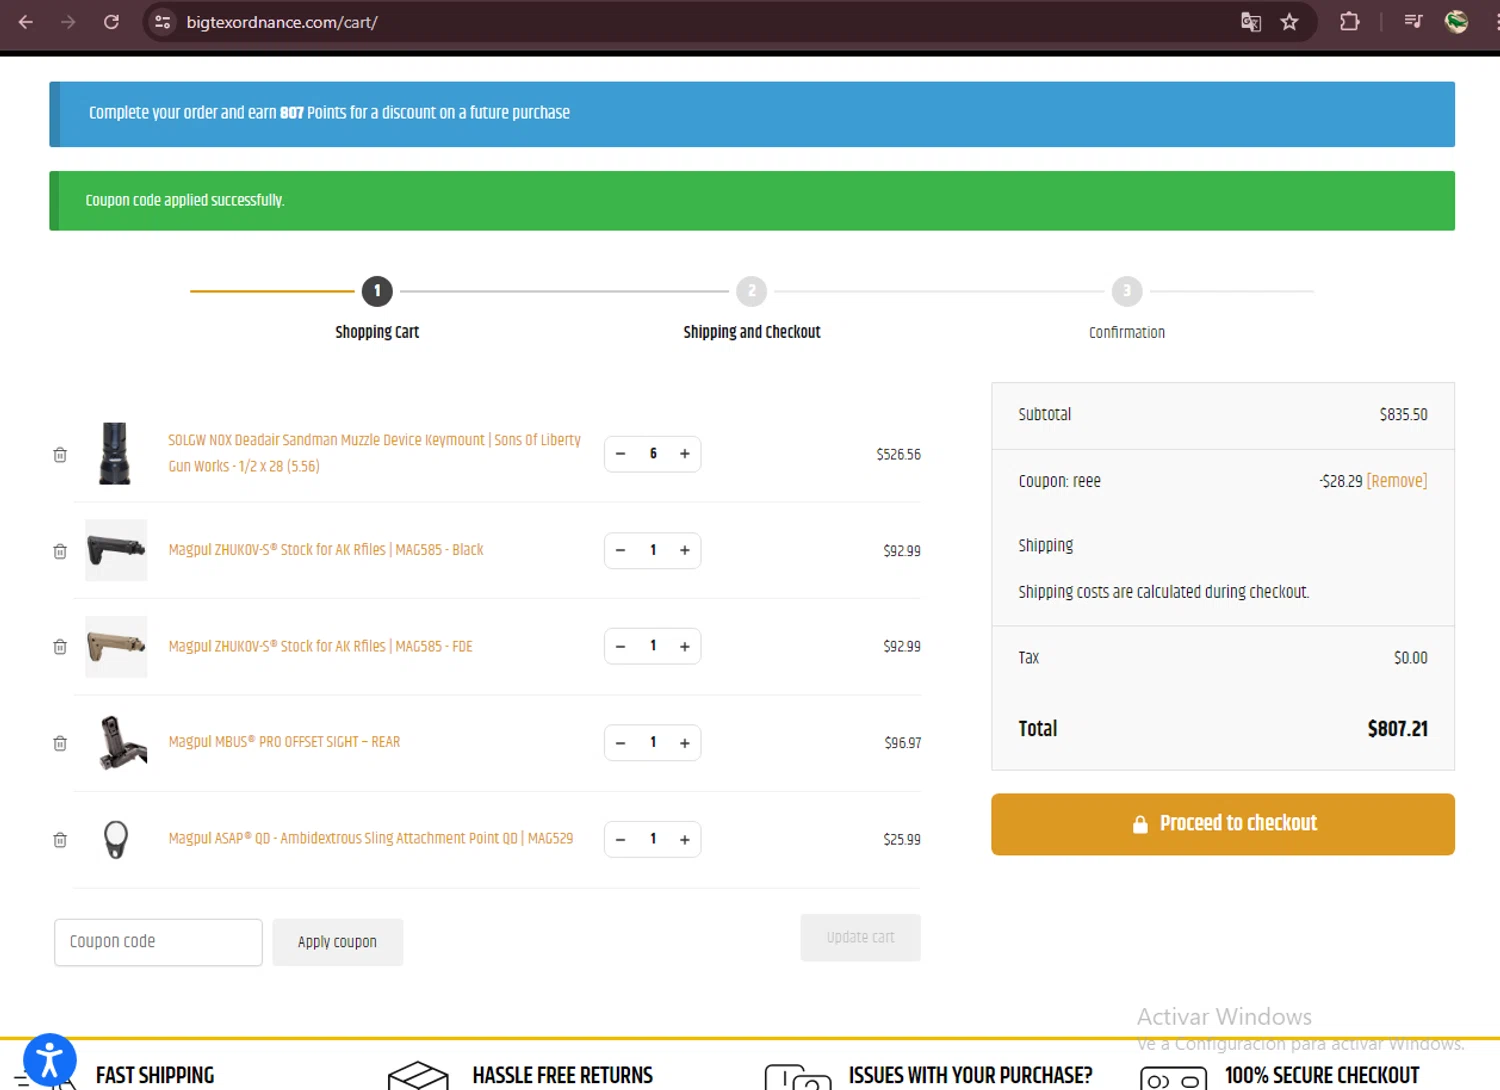Open Magpul MBUS PRO OFFSET SIGHT link
The width and height of the screenshot is (1500, 1090).
coord(284,742)
